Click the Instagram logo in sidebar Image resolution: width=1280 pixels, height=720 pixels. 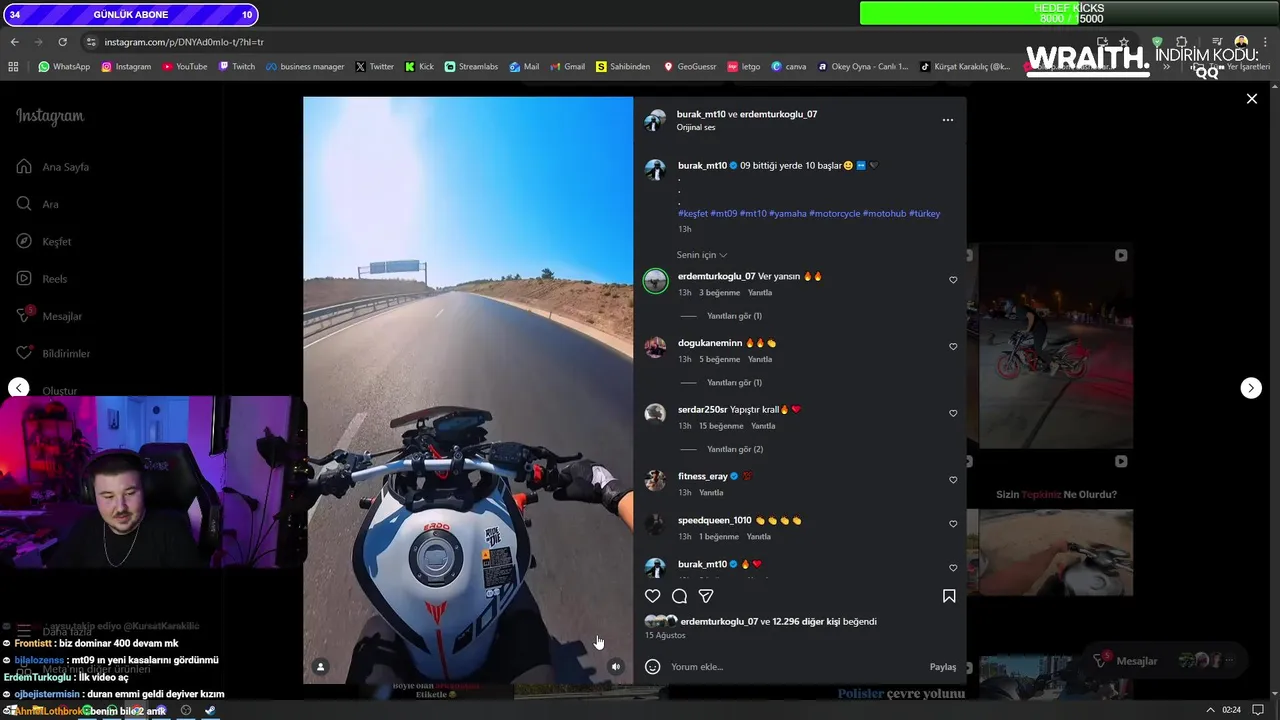(x=50, y=116)
